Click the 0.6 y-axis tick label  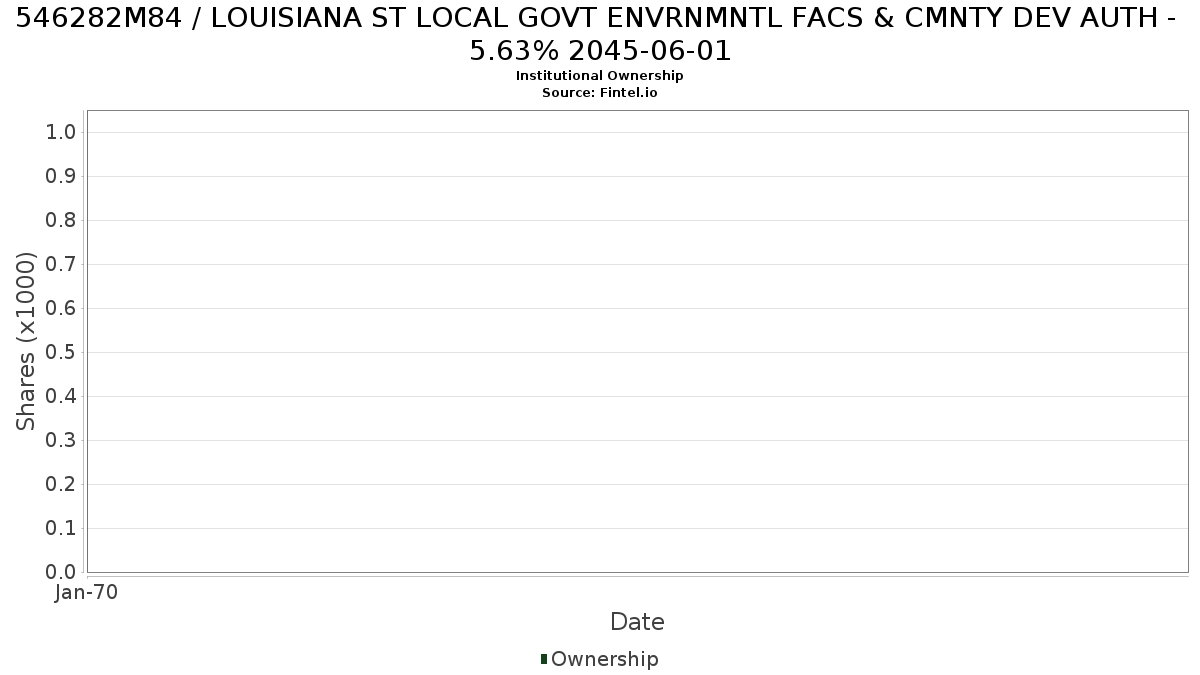(62, 309)
